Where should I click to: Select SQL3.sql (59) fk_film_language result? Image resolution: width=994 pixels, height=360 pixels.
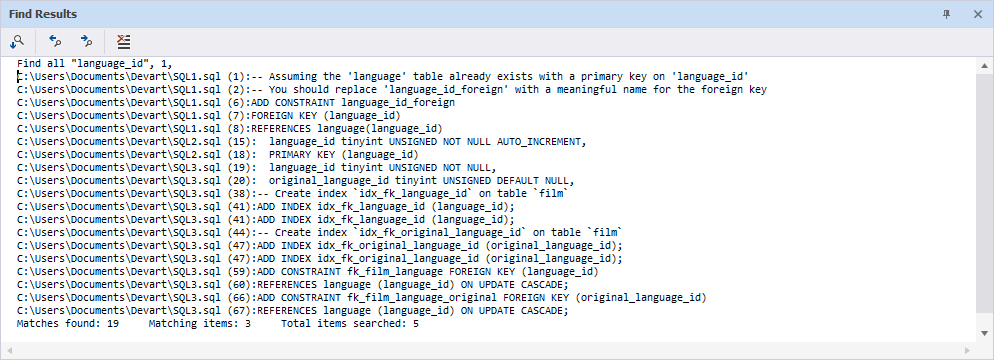(308, 271)
